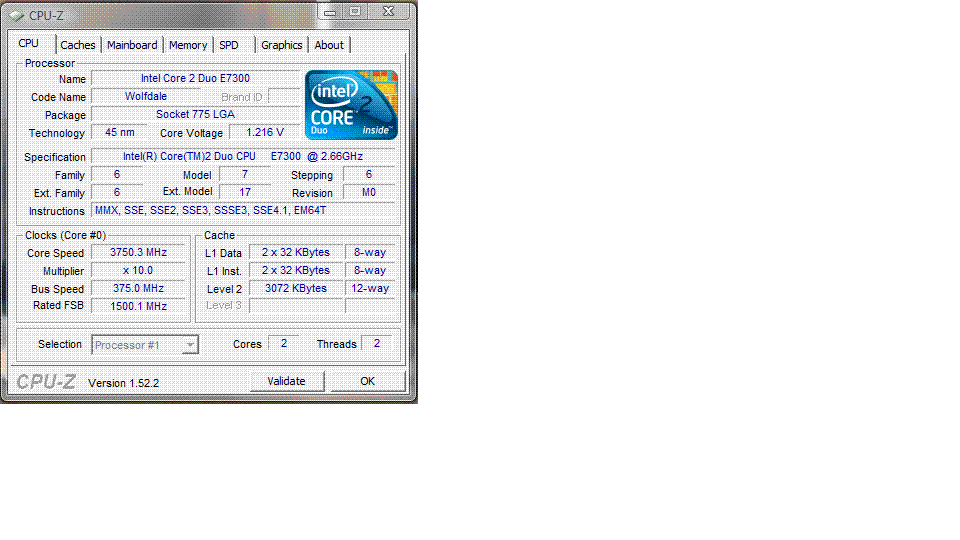Image resolution: width=960 pixels, height=540 pixels.
Task: Click the Code Name value Wolfdale
Action: point(146,96)
